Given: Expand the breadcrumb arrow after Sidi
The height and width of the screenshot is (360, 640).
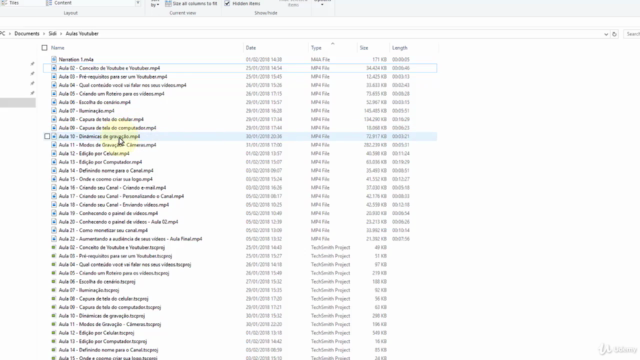Looking at the screenshot, I should point(61,34).
